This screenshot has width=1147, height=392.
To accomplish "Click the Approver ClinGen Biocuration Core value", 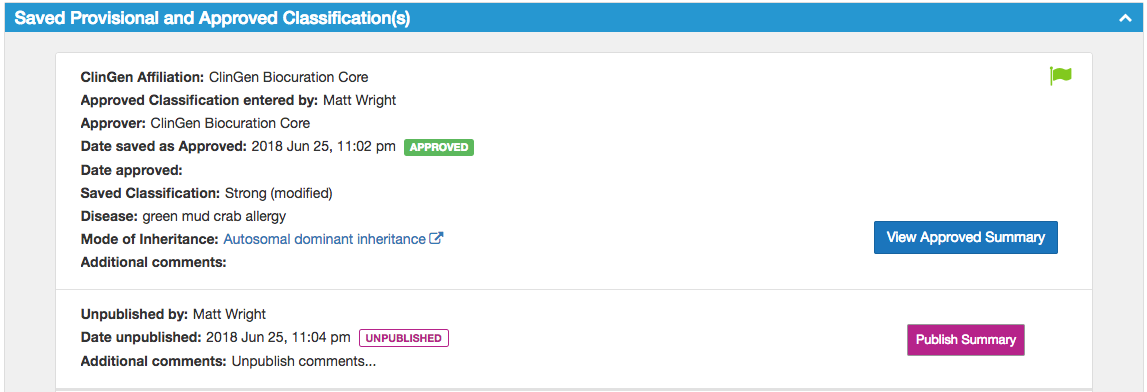I will [x=230, y=123].
